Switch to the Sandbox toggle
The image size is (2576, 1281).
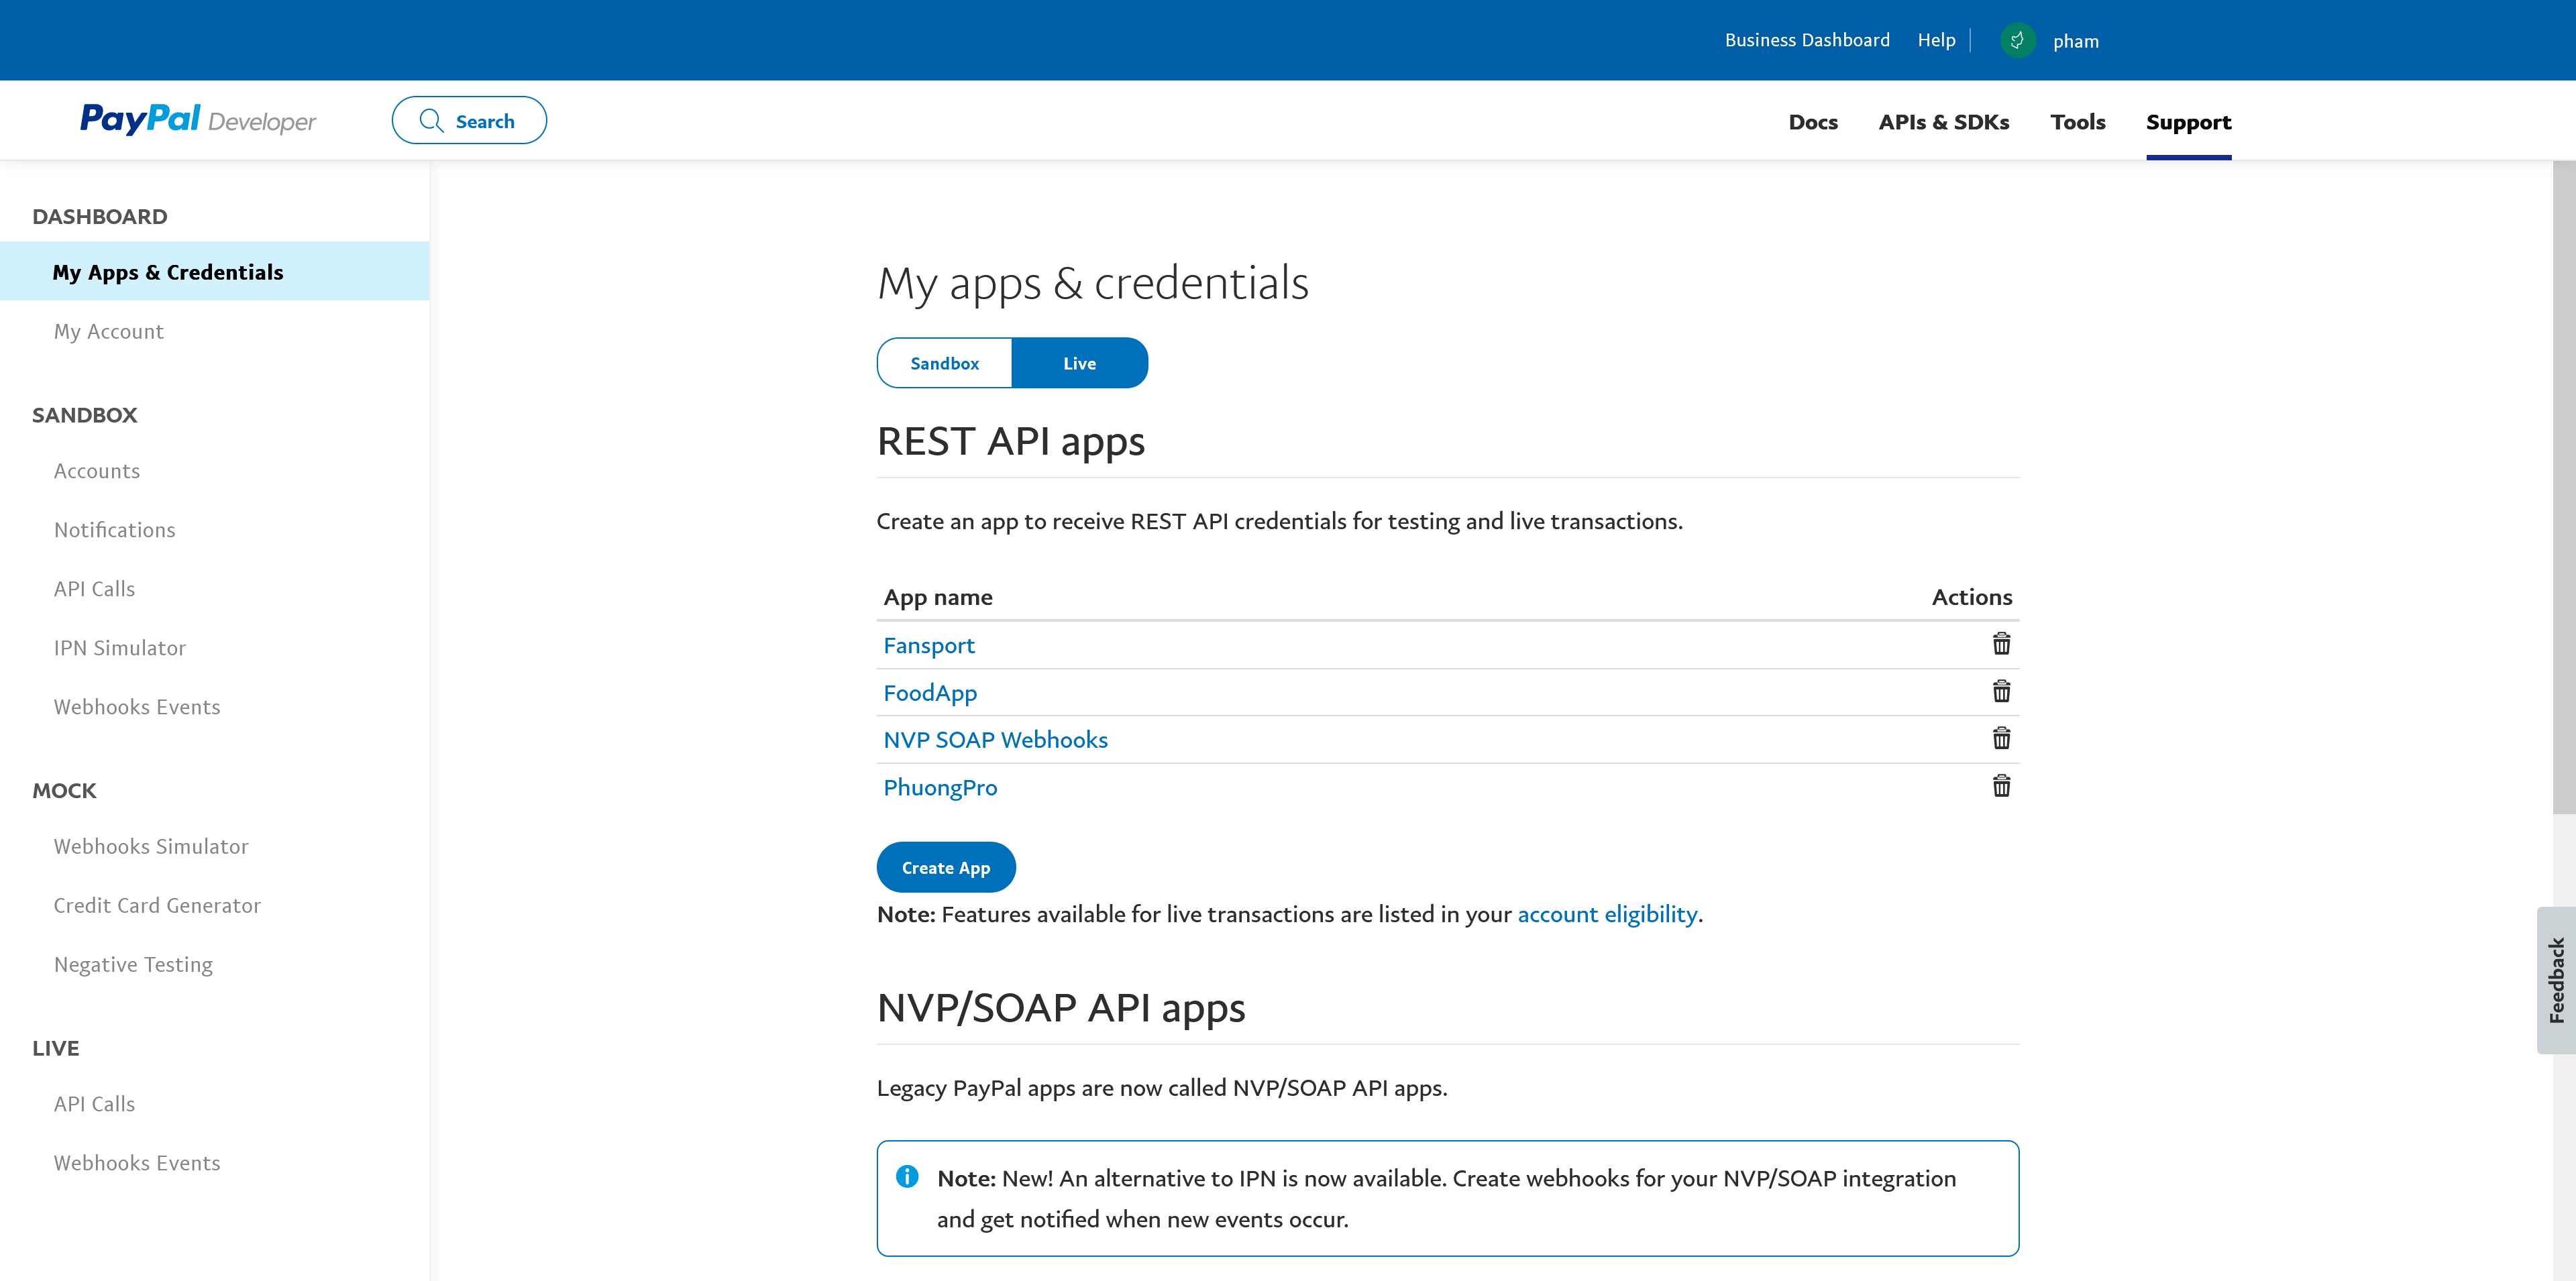[x=944, y=363]
